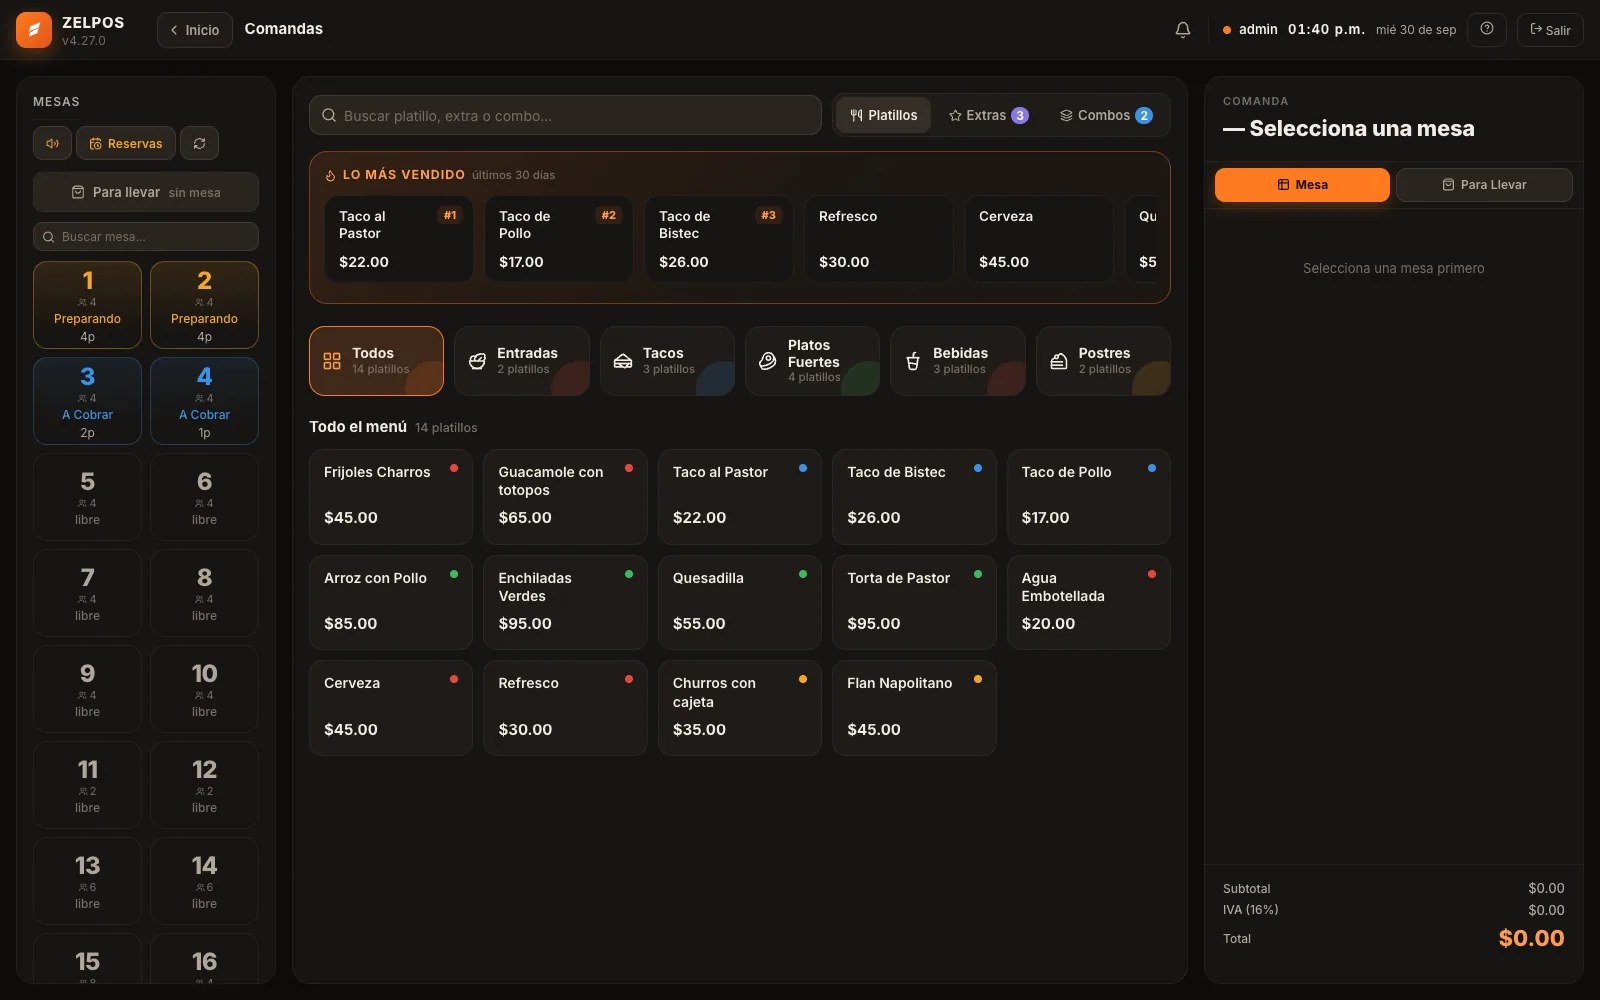This screenshot has height=1000, width=1600.
Task: Open the help question-mark icon
Action: pos(1487,29)
